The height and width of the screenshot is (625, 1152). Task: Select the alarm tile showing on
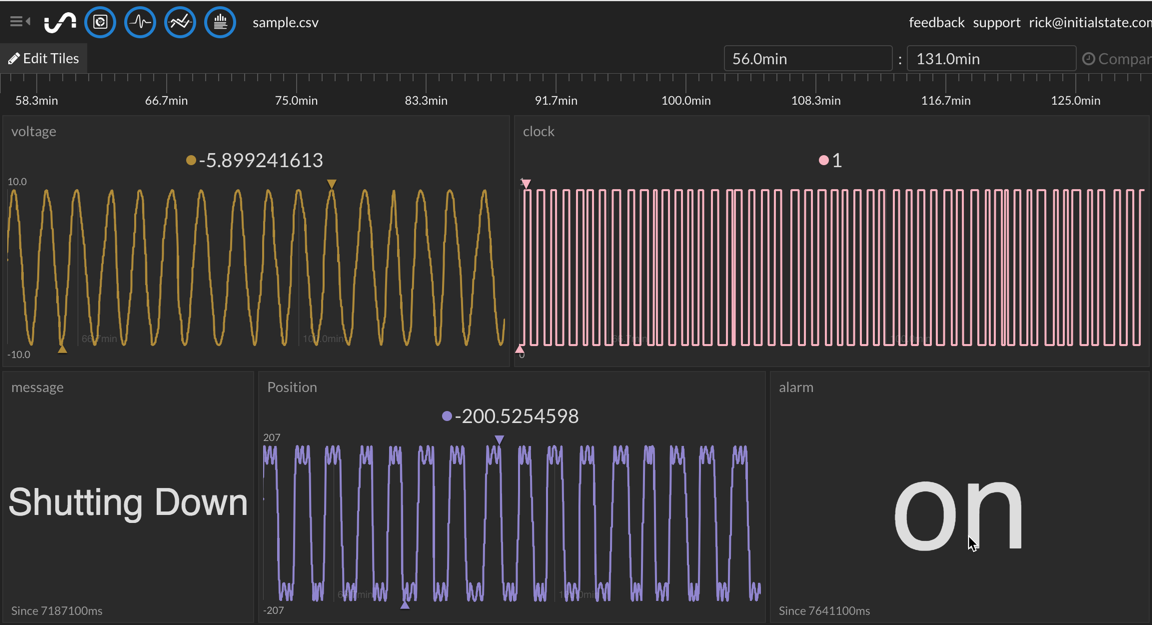pyautogui.click(x=958, y=510)
